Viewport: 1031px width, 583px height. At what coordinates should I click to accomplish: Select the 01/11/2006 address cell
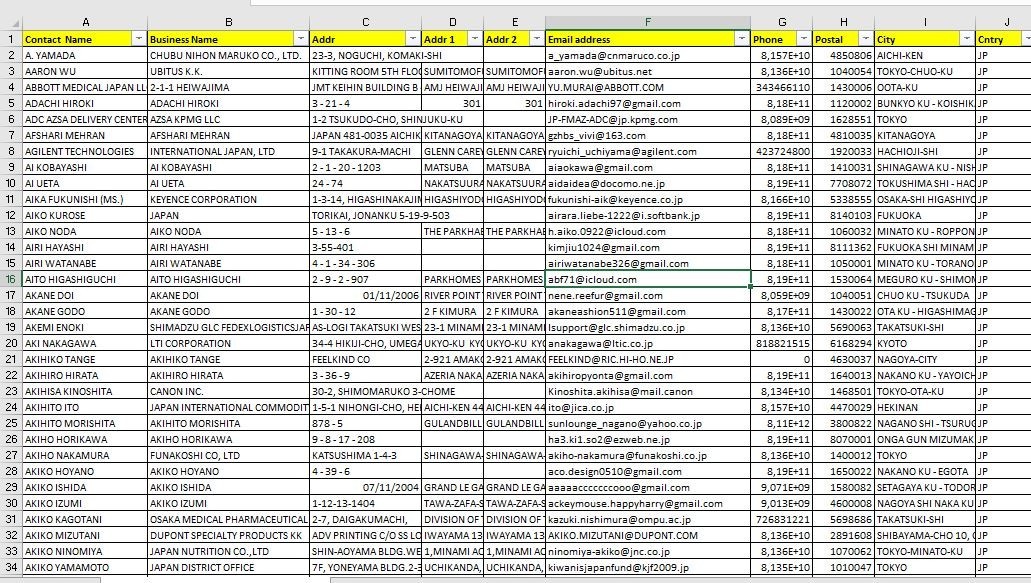365,295
